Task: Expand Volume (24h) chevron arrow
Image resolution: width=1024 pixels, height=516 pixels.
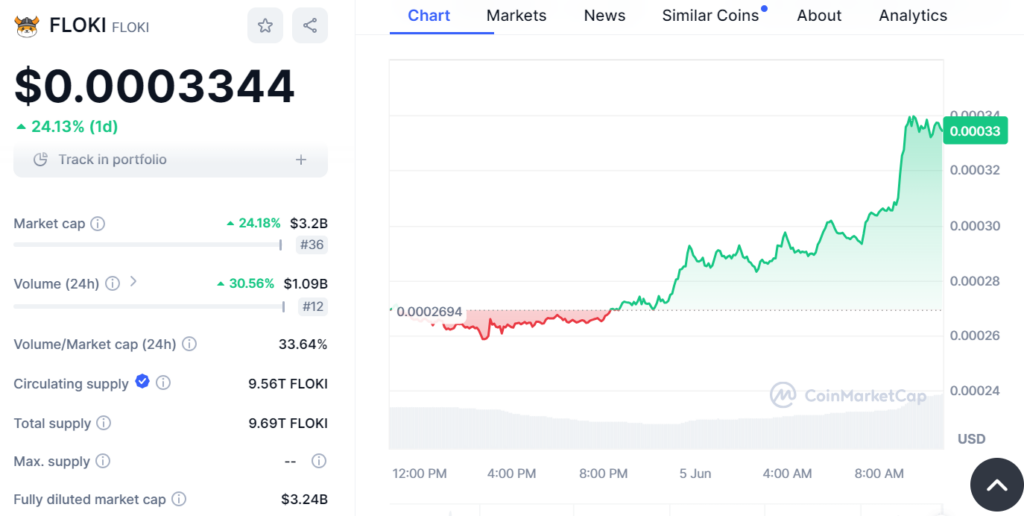Action: pos(133,283)
